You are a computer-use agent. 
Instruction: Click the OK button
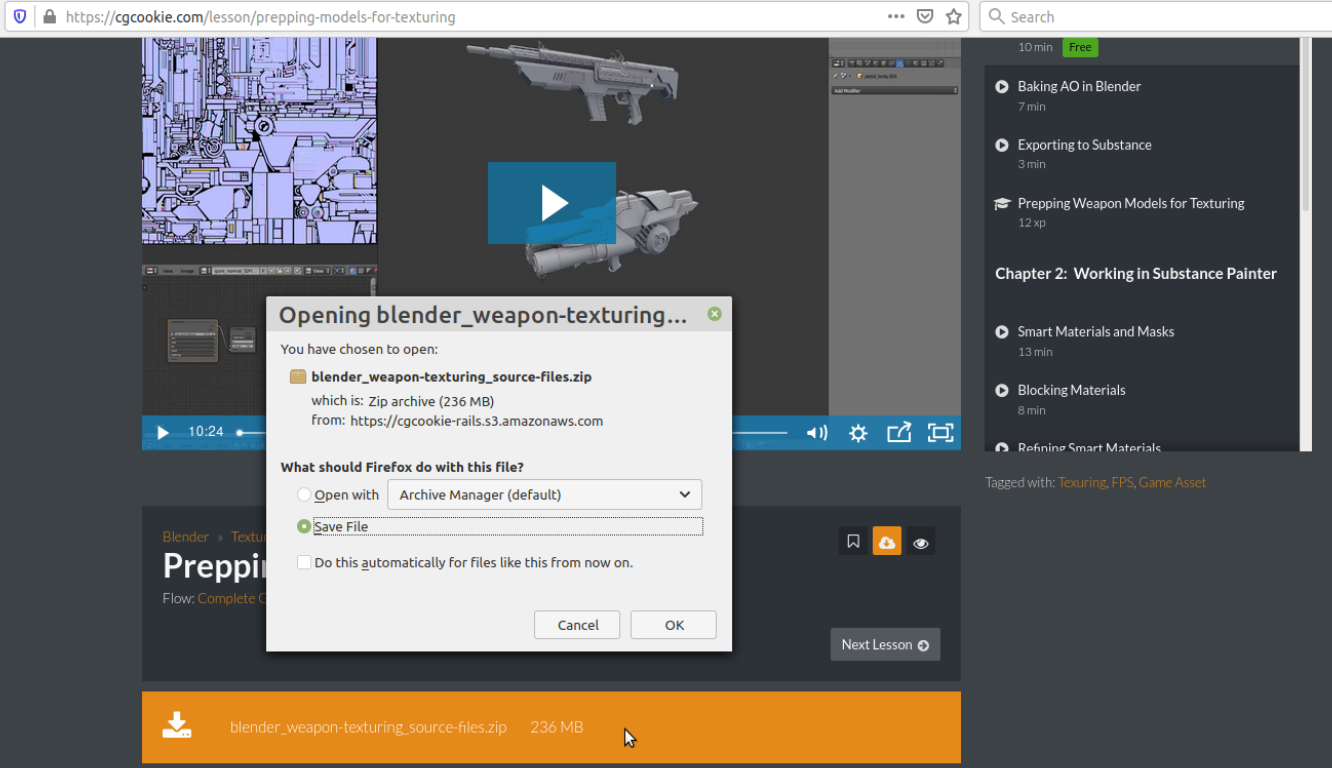coord(674,625)
